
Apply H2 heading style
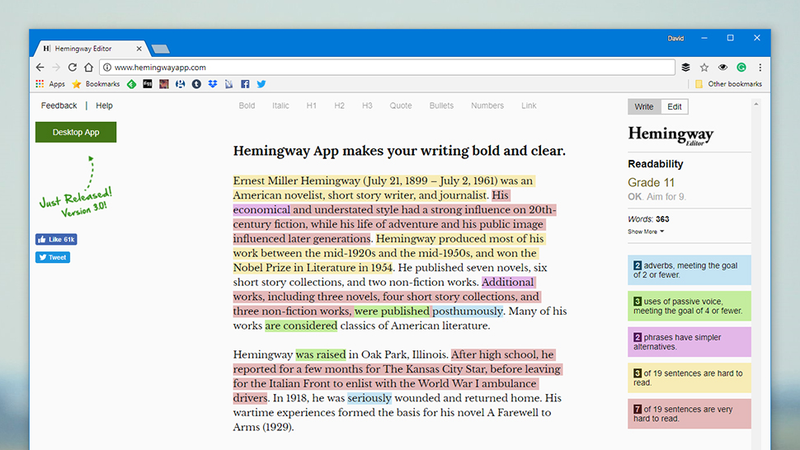point(339,106)
